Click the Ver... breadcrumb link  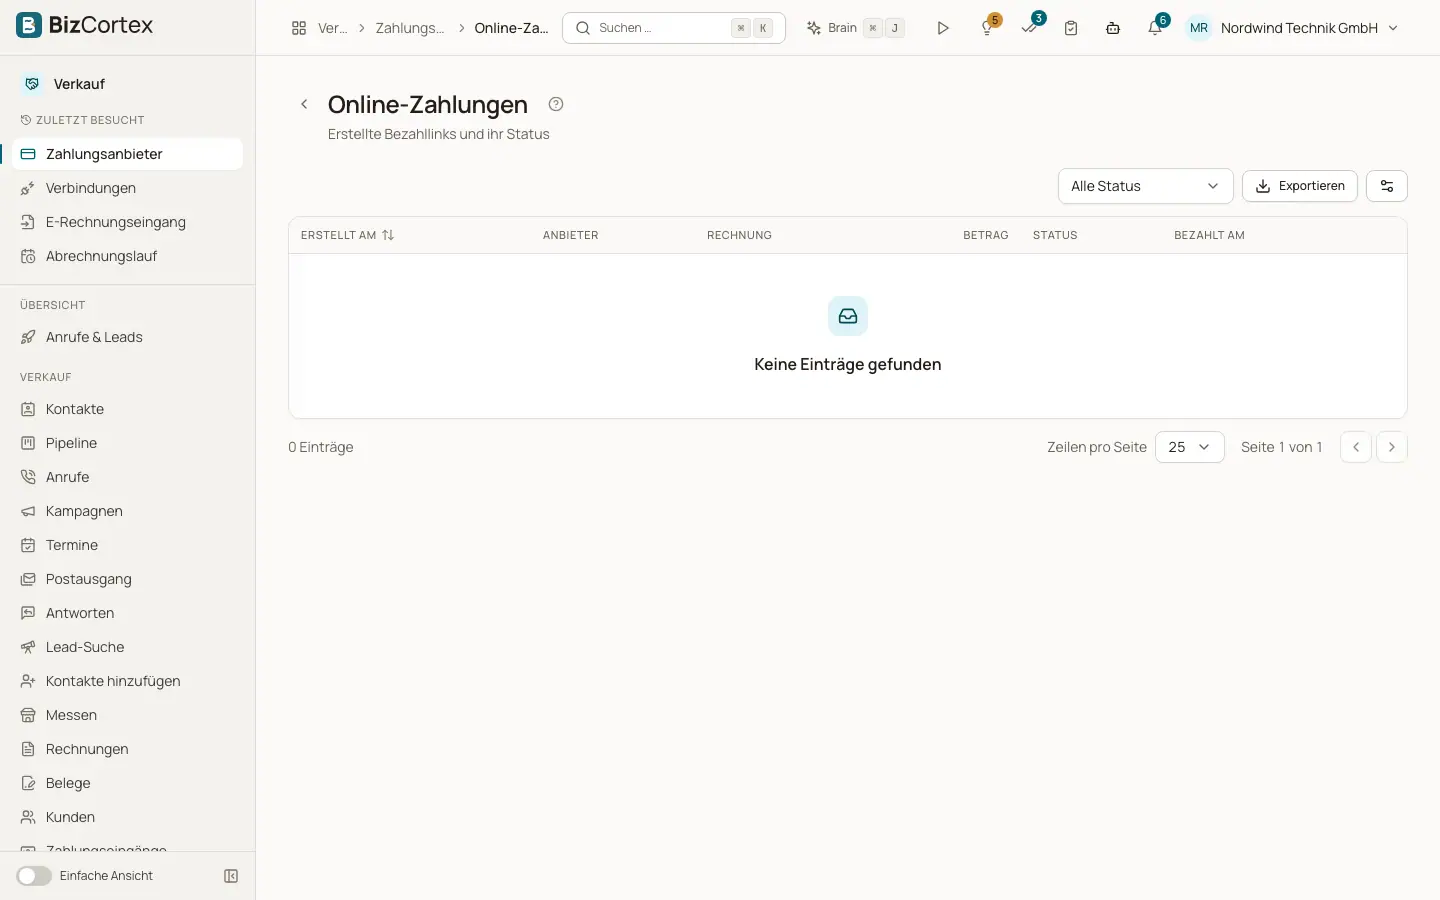(332, 28)
